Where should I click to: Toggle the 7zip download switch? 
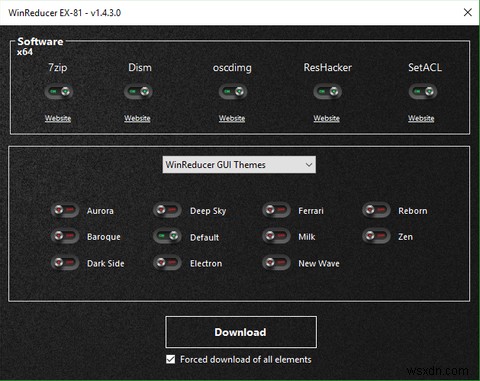click(x=59, y=91)
